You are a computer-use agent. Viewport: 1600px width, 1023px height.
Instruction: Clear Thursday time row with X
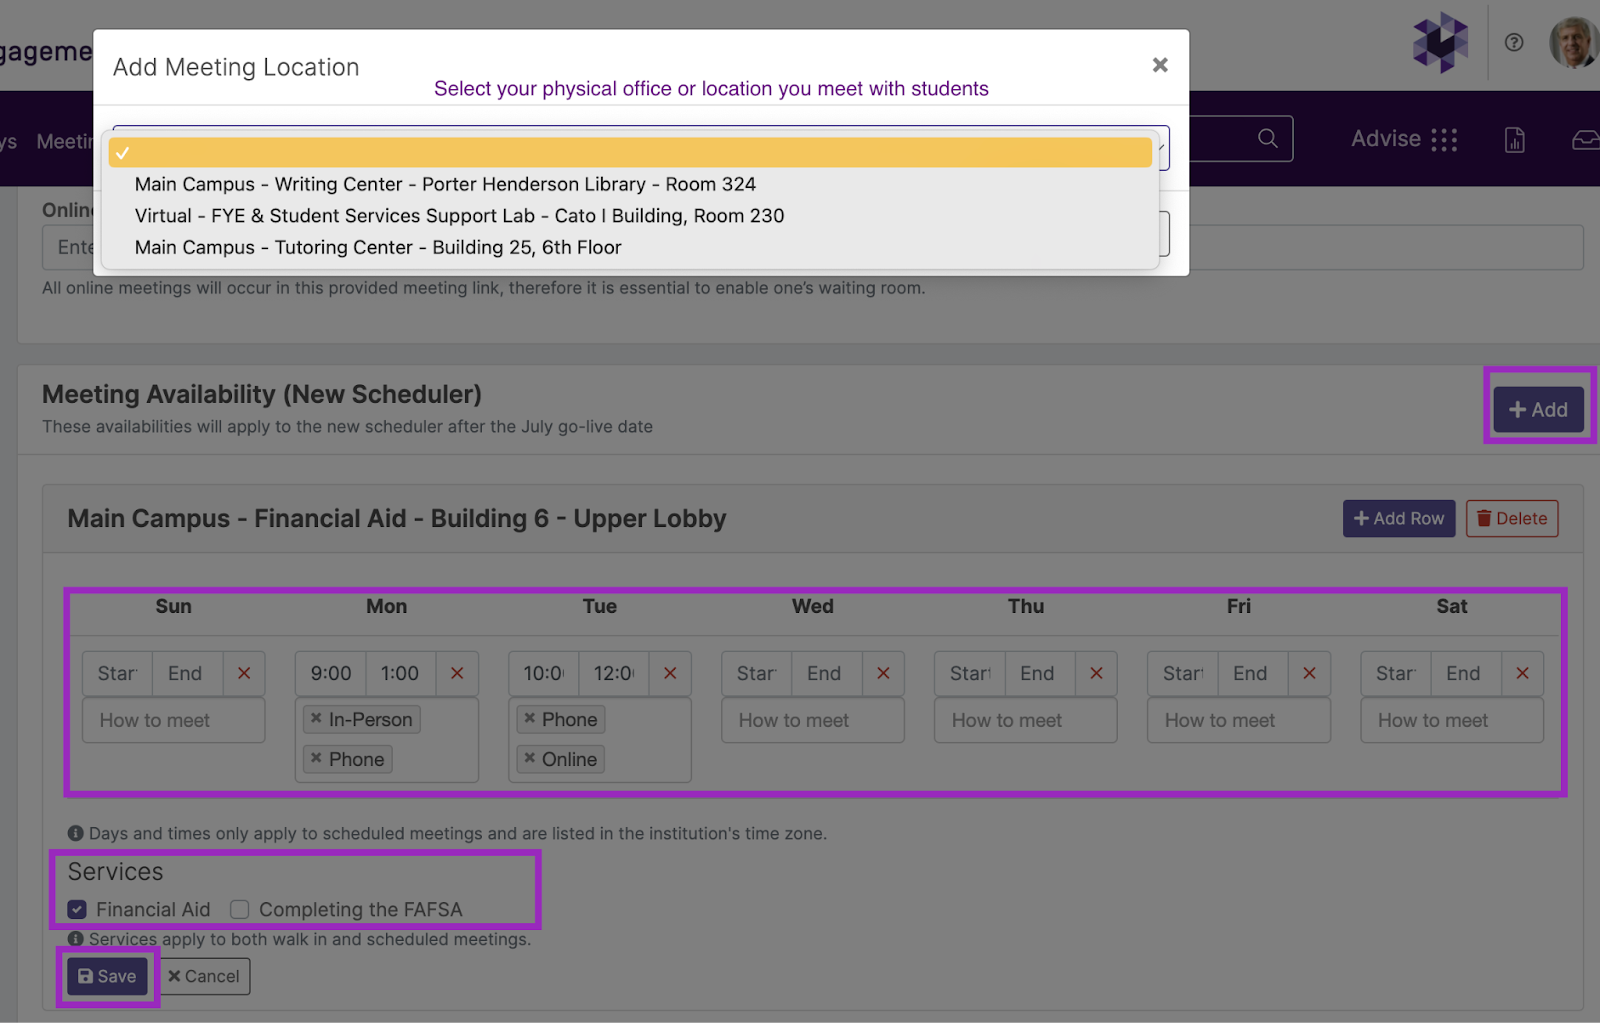click(1096, 673)
